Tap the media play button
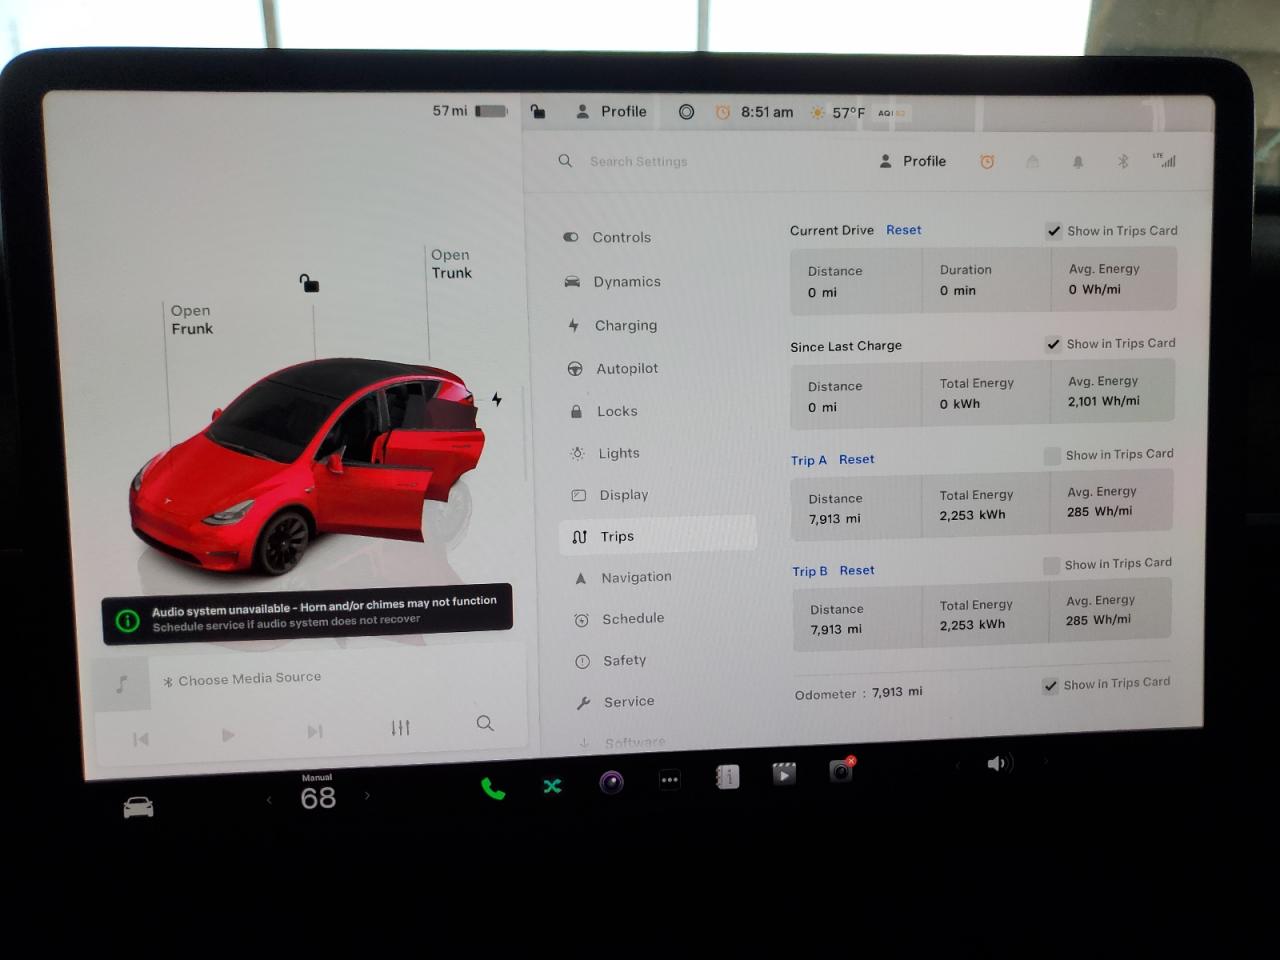The image size is (1280, 960). tap(228, 735)
